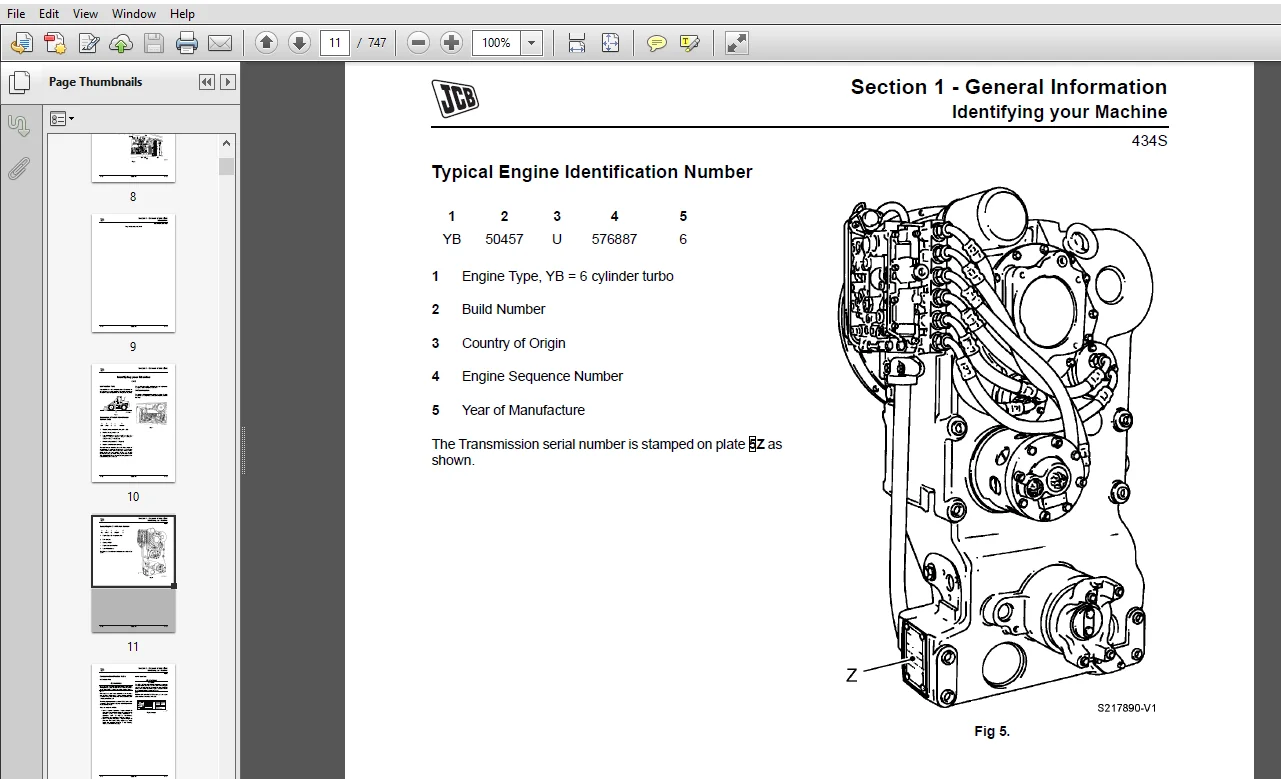Open thumbnail options menu dropdown
Viewport: 1281px width, 779px height.
[62, 119]
